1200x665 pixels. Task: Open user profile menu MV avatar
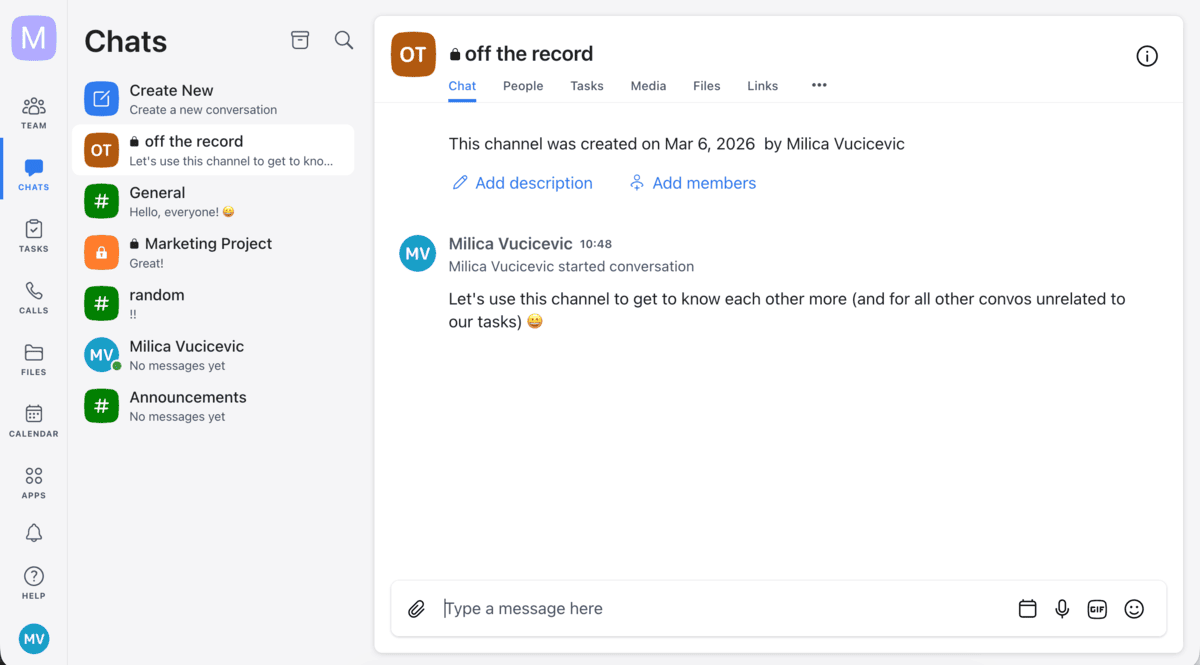coord(34,639)
